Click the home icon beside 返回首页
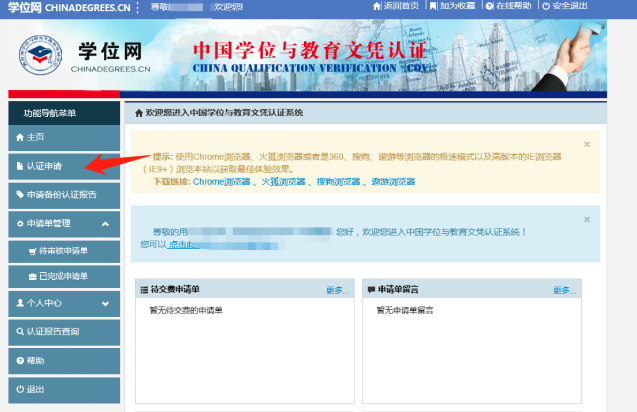The image size is (637, 412). [377, 6]
